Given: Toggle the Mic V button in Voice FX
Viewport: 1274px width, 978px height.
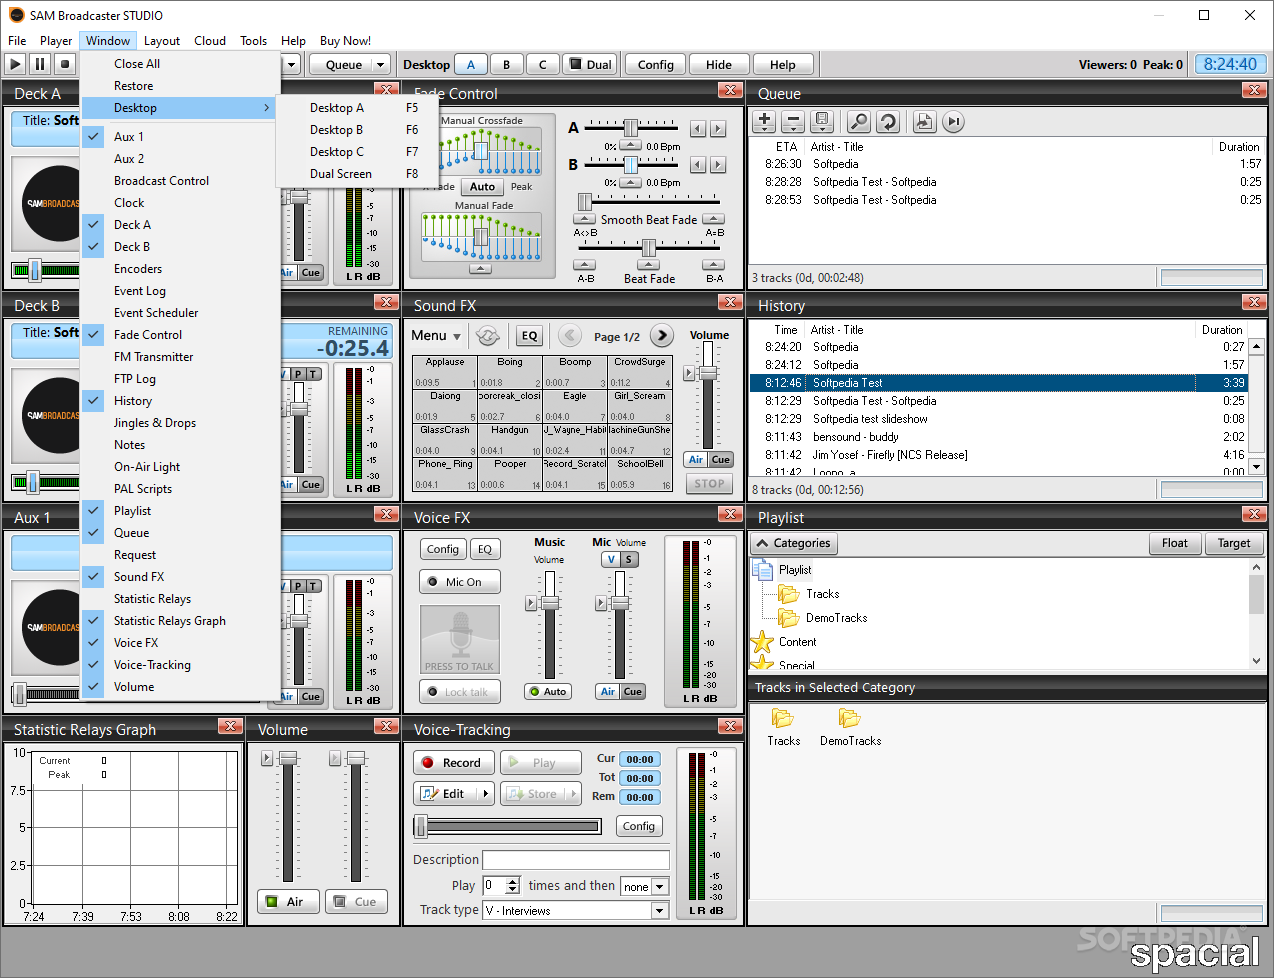Looking at the screenshot, I should tap(611, 560).
